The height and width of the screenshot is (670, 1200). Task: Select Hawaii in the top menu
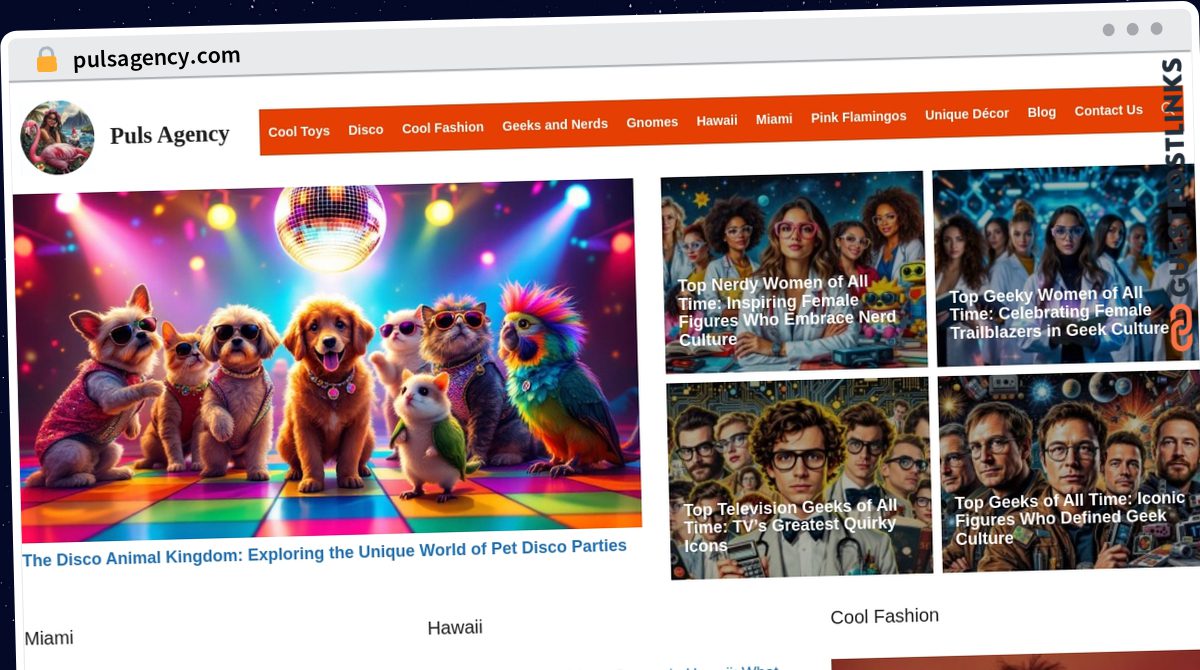pyautogui.click(x=716, y=120)
